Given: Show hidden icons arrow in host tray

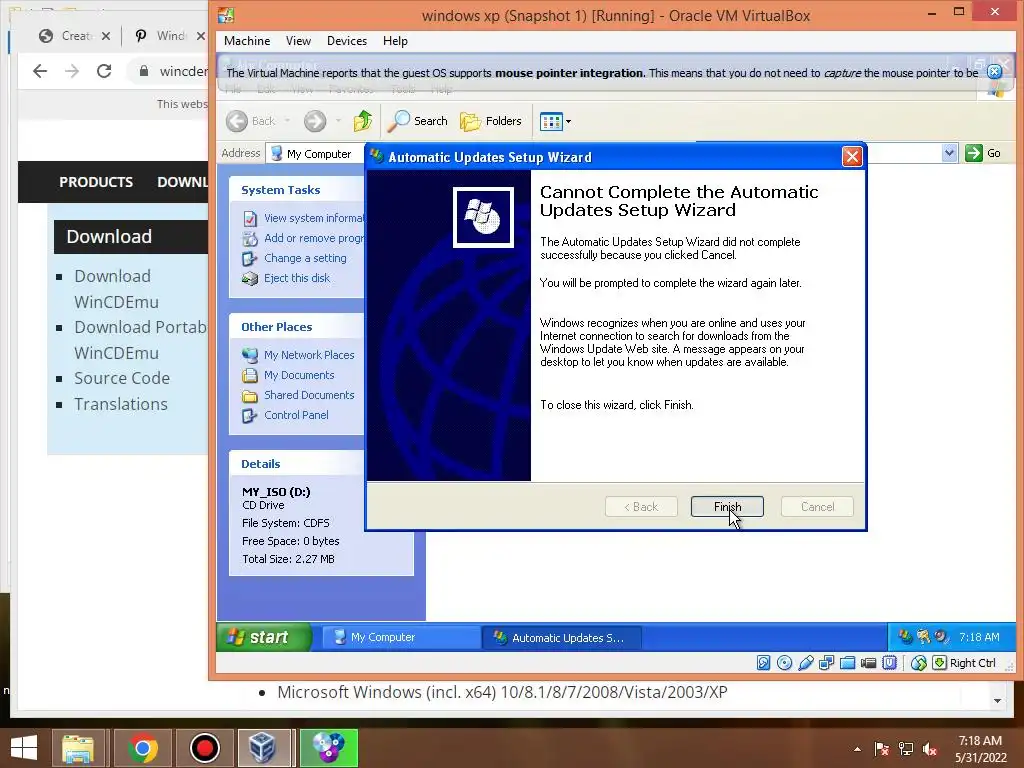Looking at the screenshot, I should (857, 749).
